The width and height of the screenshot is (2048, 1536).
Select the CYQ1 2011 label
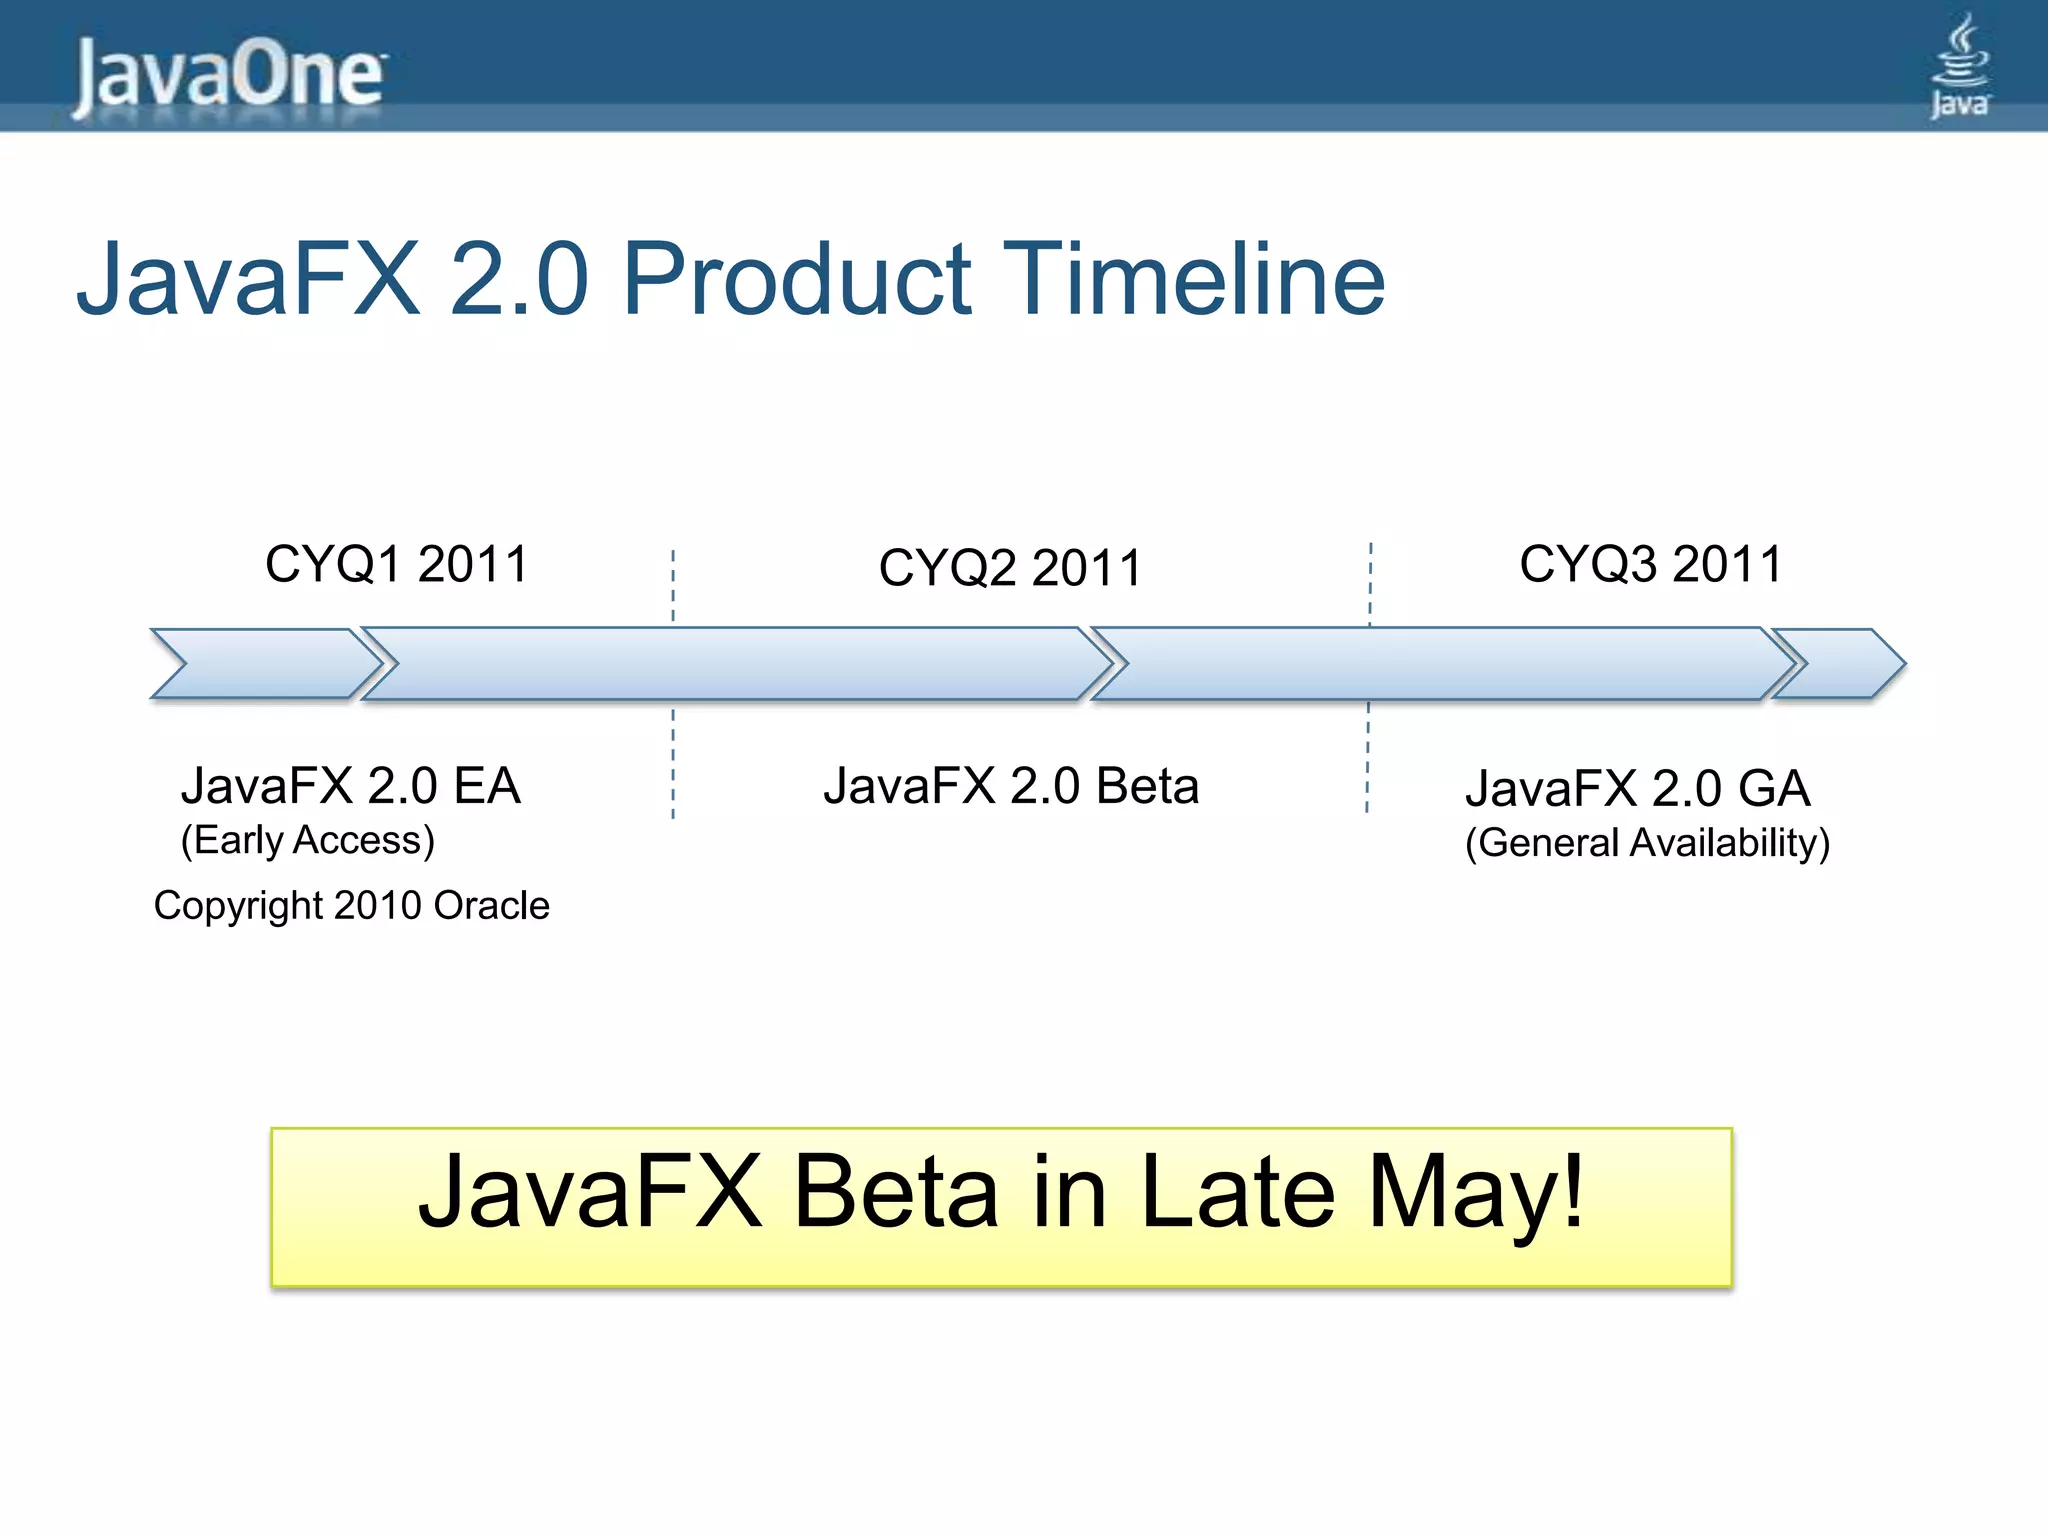[x=396, y=564]
